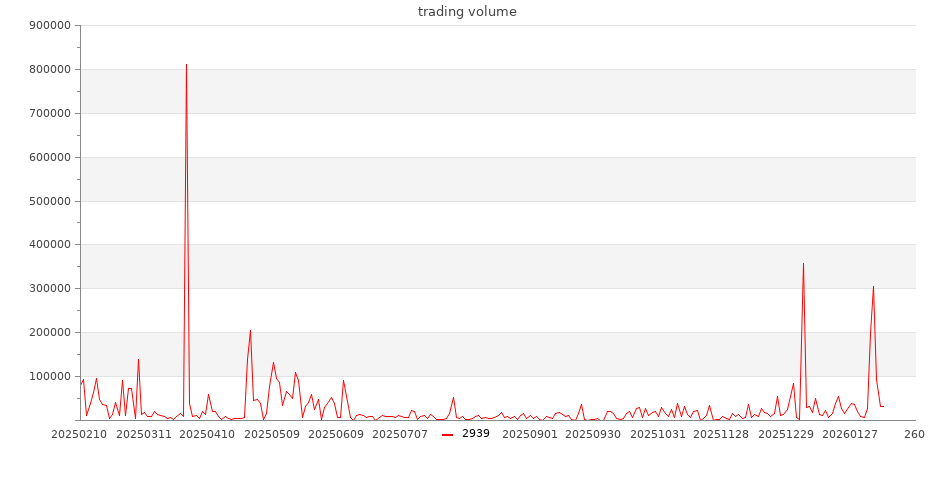The height and width of the screenshot is (500, 935).
Task: Click the 100000 y-axis label
Action: [50, 376]
